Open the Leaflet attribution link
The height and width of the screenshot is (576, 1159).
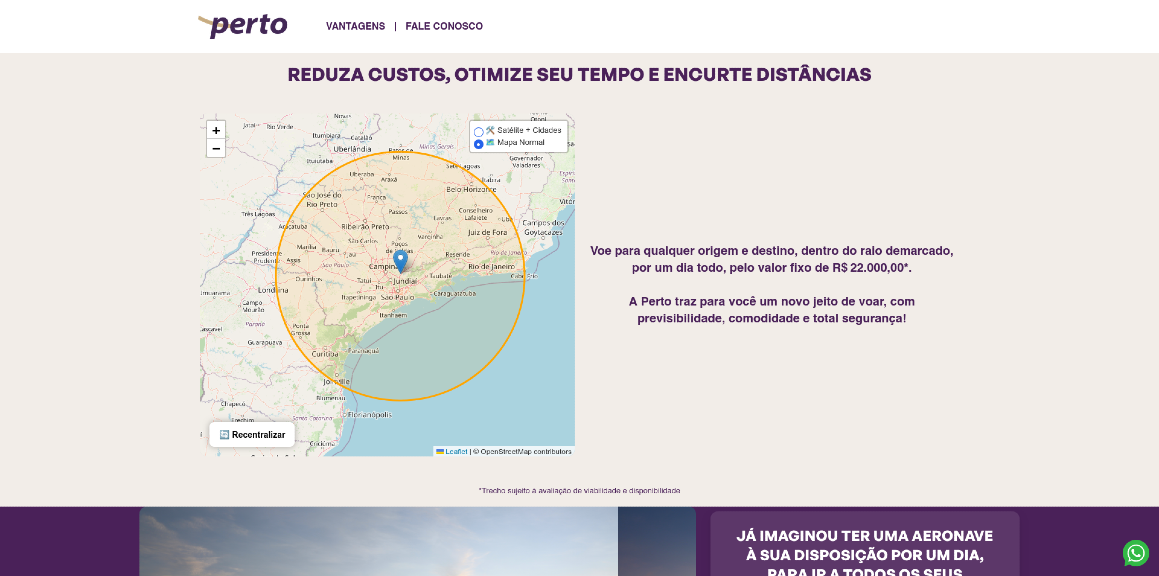(452, 452)
